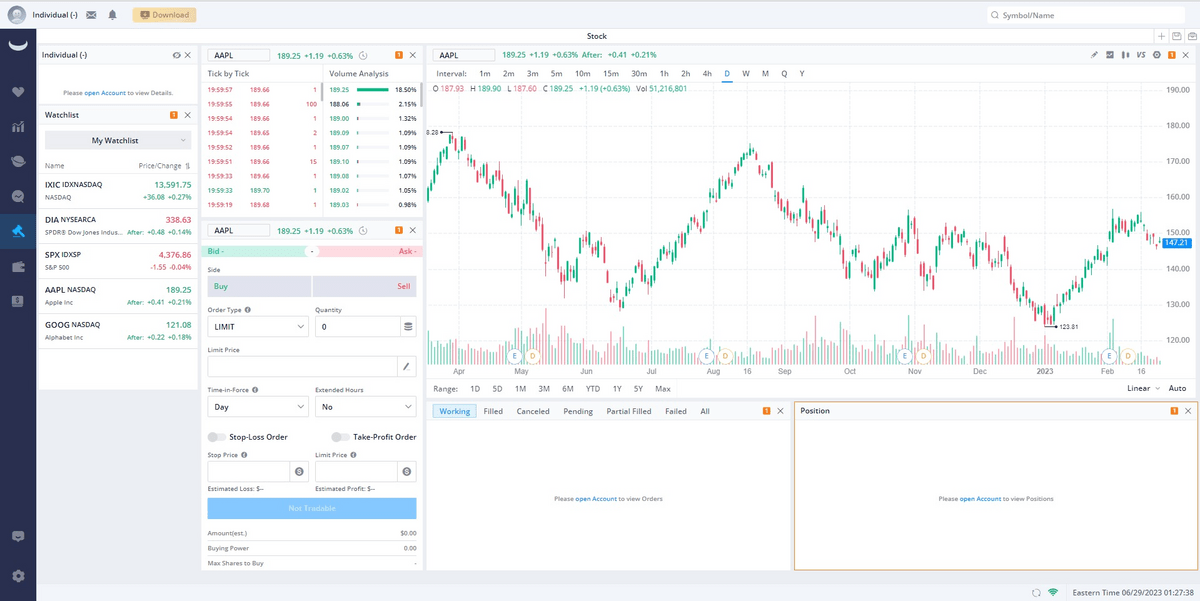
Task: Open the Webull logo home icon
Action: (x=18, y=46)
